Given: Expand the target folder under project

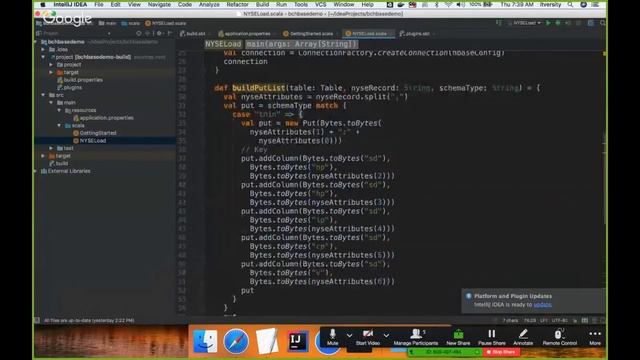Looking at the screenshot, I should pyautogui.click(x=51, y=72).
